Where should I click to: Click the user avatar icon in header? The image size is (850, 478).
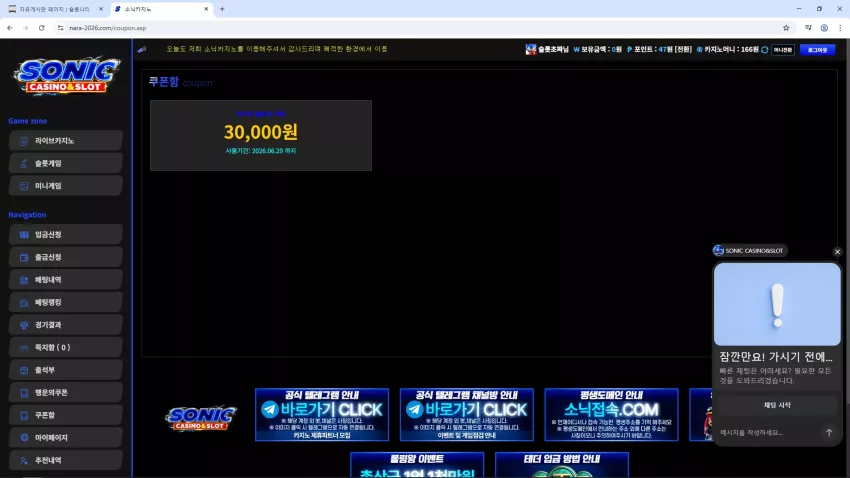(x=531, y=49)
